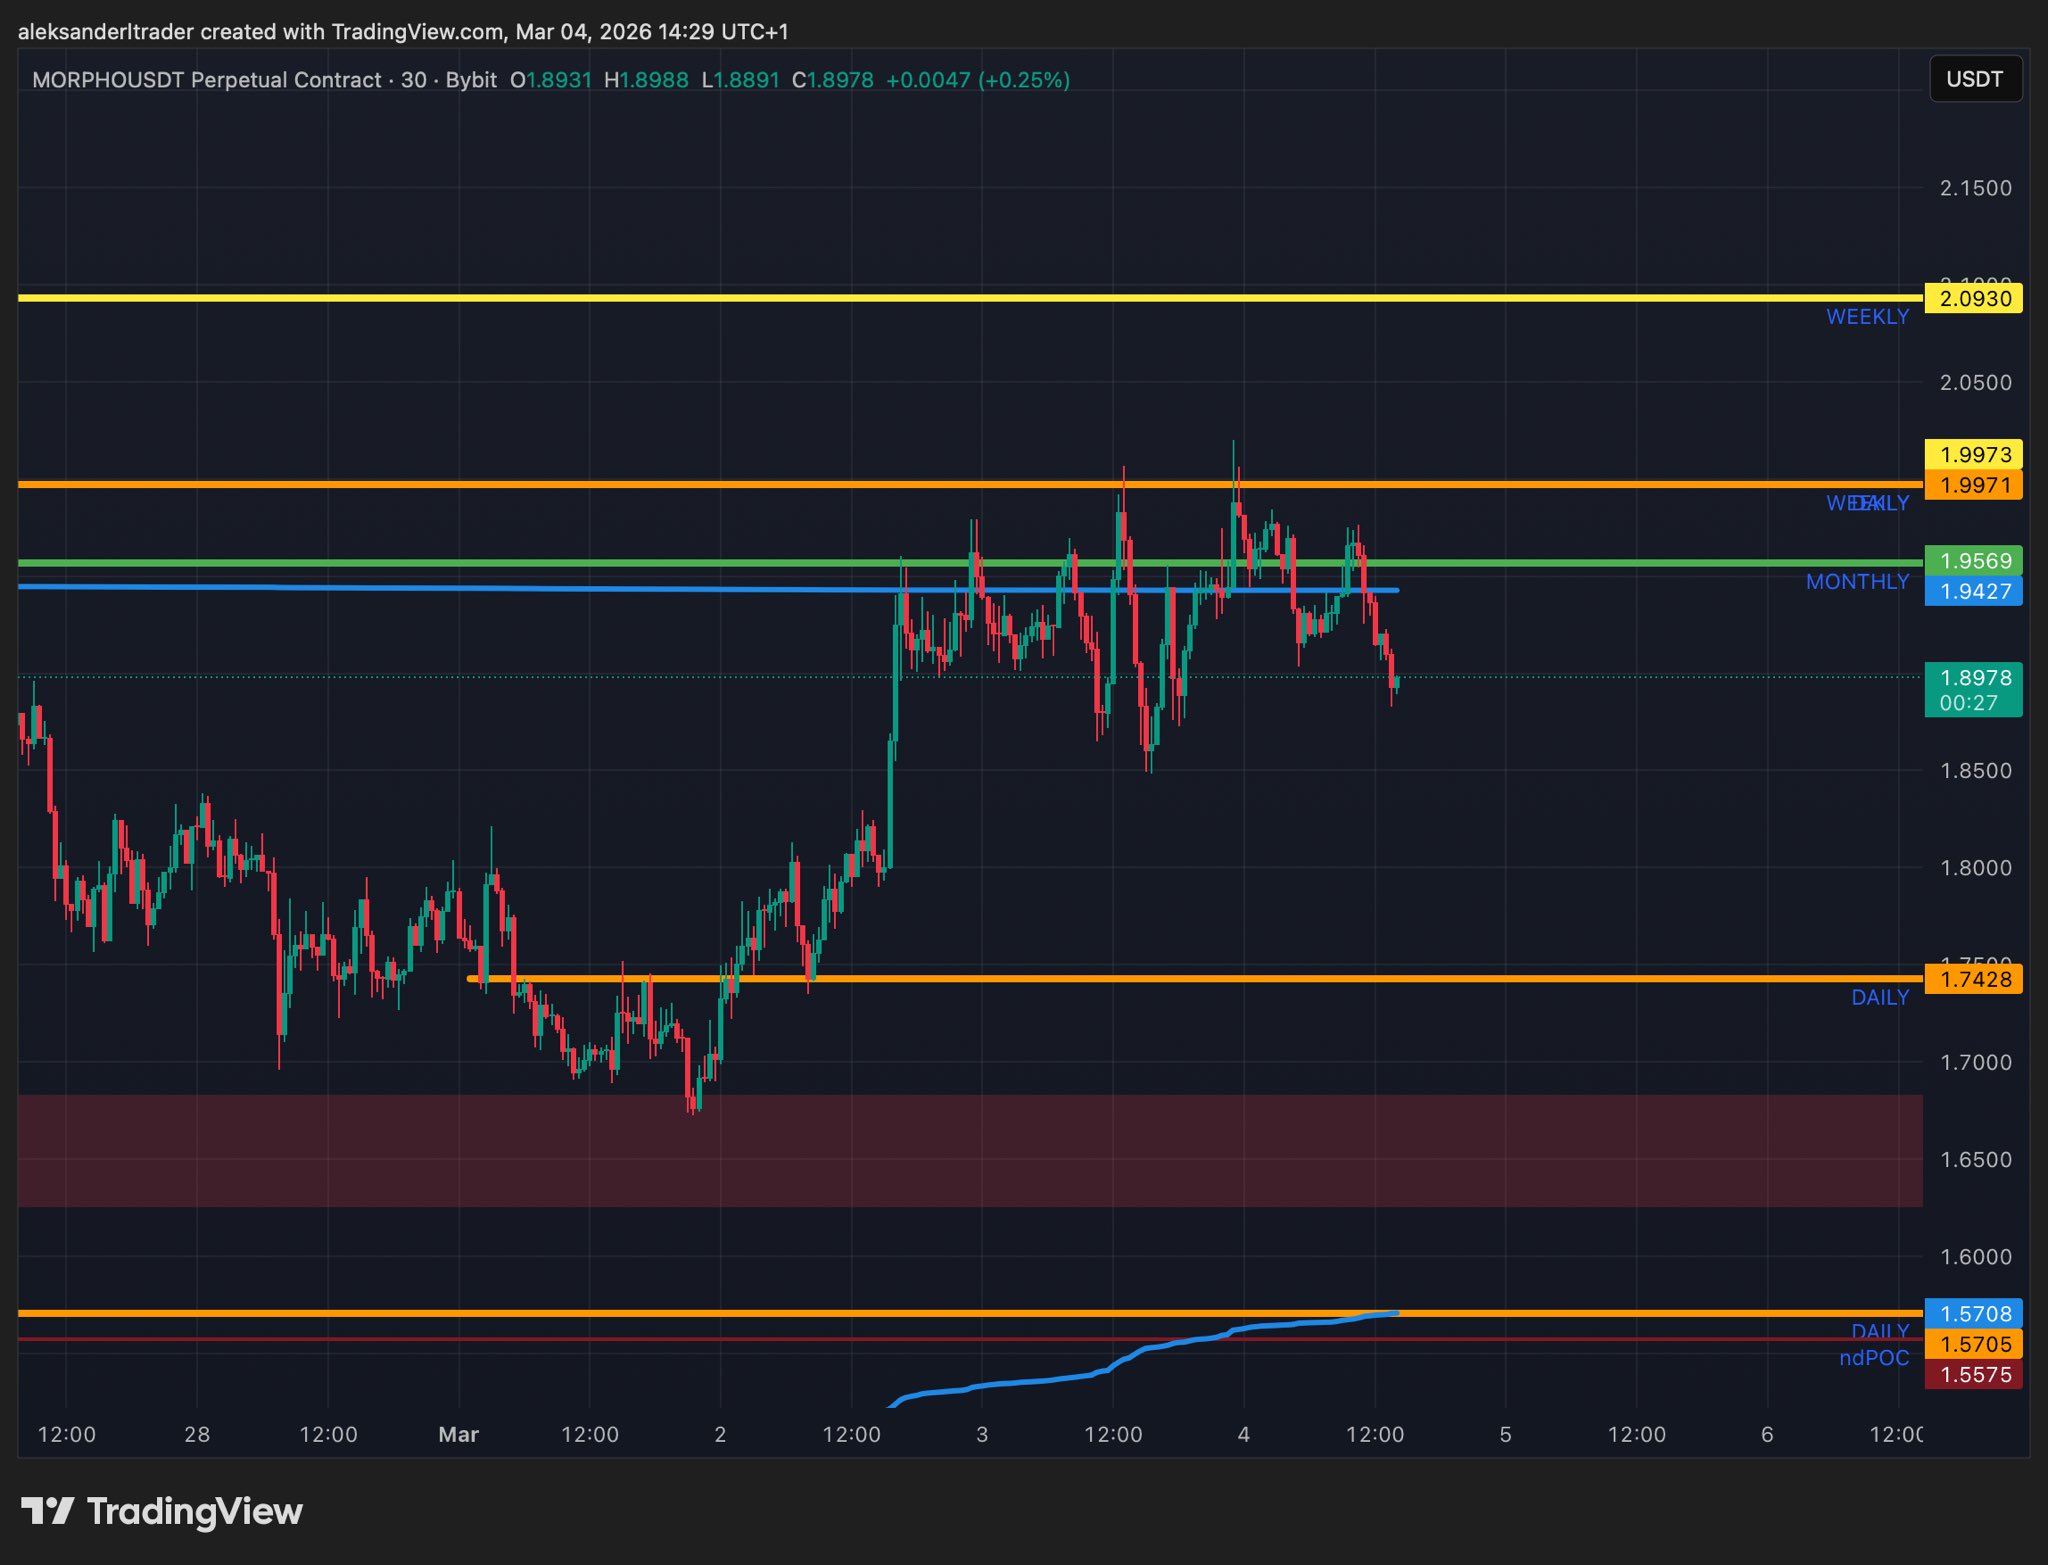Click the TradingView logo icon
The height and width of the screenshot is (1565, 2048).
pyautogui.click(x=47, y=1510)
